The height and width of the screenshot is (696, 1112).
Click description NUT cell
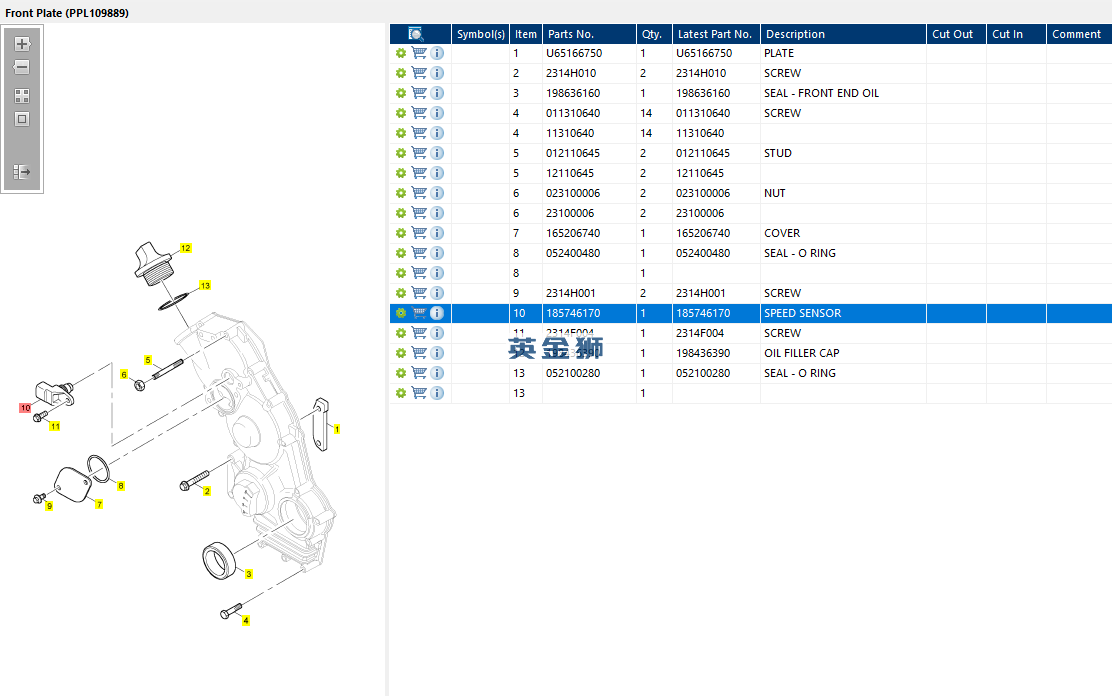click(x=843, y=193)
